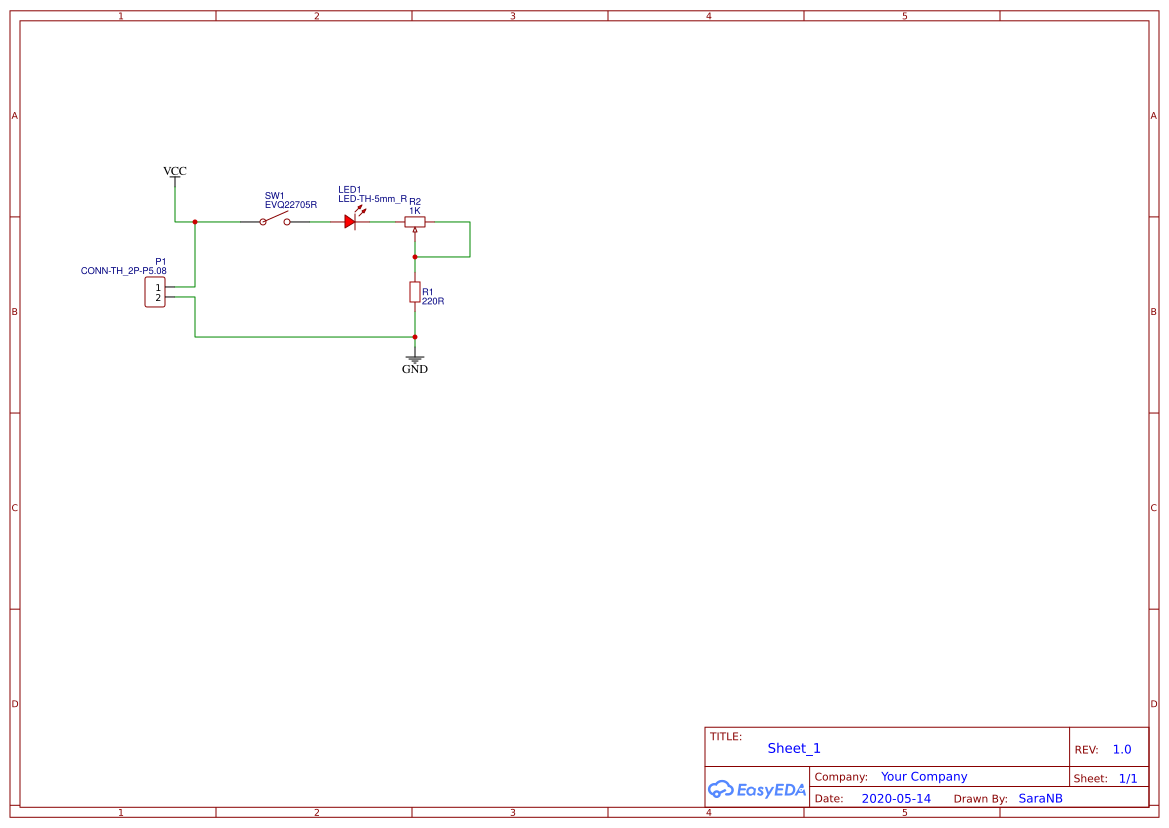Click the EVQ22705R part name
This screenshot has height=828, width=1169.
(x=291, y=205)
